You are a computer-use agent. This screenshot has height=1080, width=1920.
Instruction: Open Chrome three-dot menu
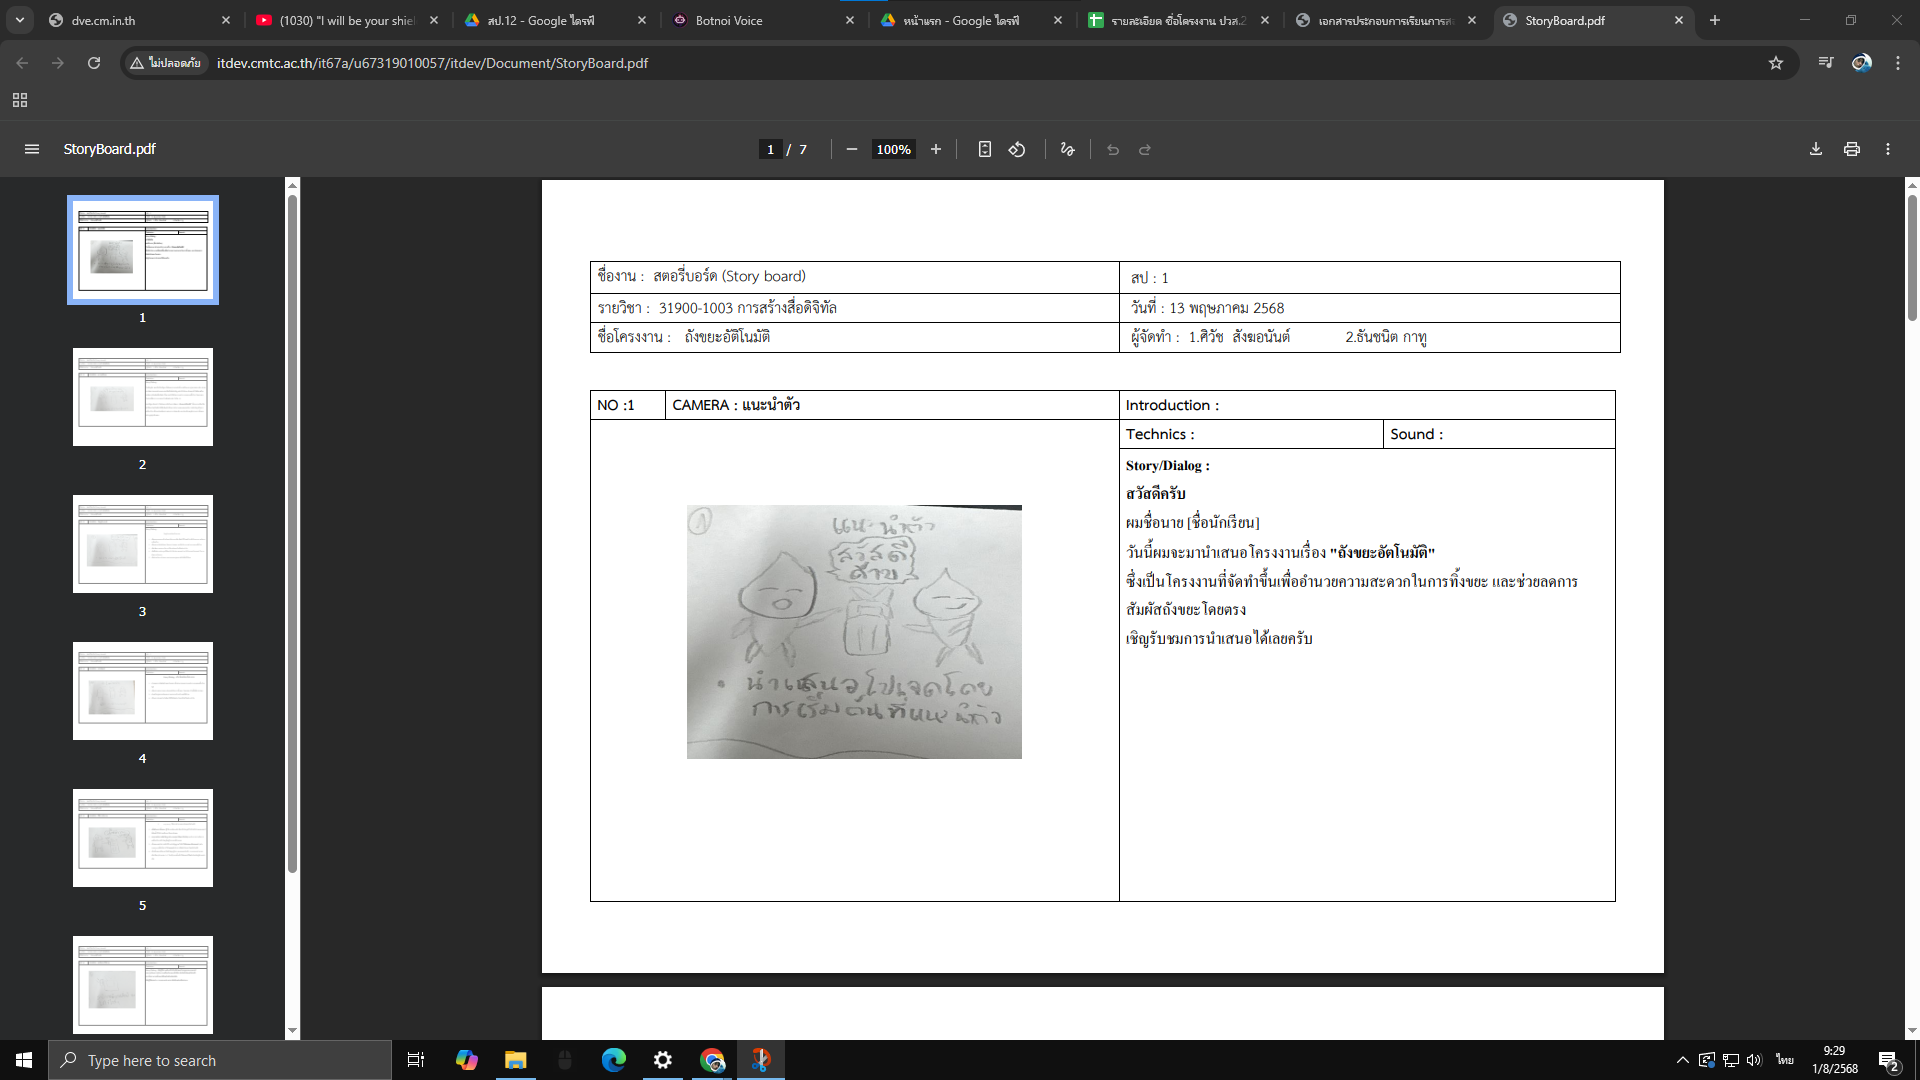(1898, 63)
